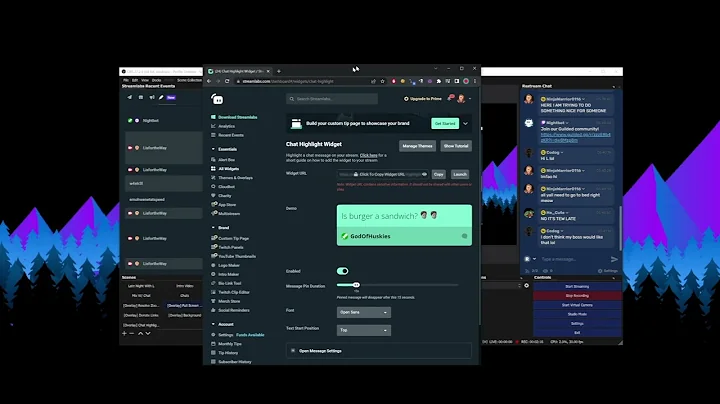This screenshot has height=404, width=720.
Task: Click the Click To Copy Widget URL field
Action: click(x=382, y=174)
